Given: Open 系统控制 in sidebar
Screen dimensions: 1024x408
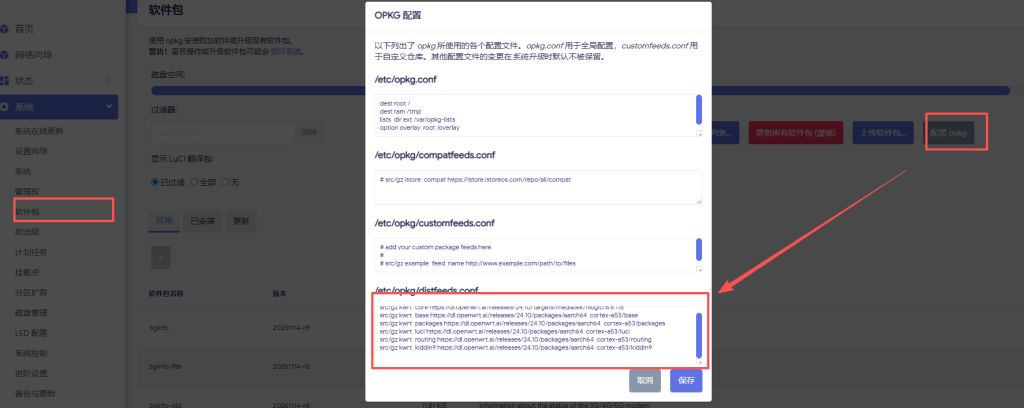Looking at the screenshot, I should pyautogui.click(x=31, y=353).
